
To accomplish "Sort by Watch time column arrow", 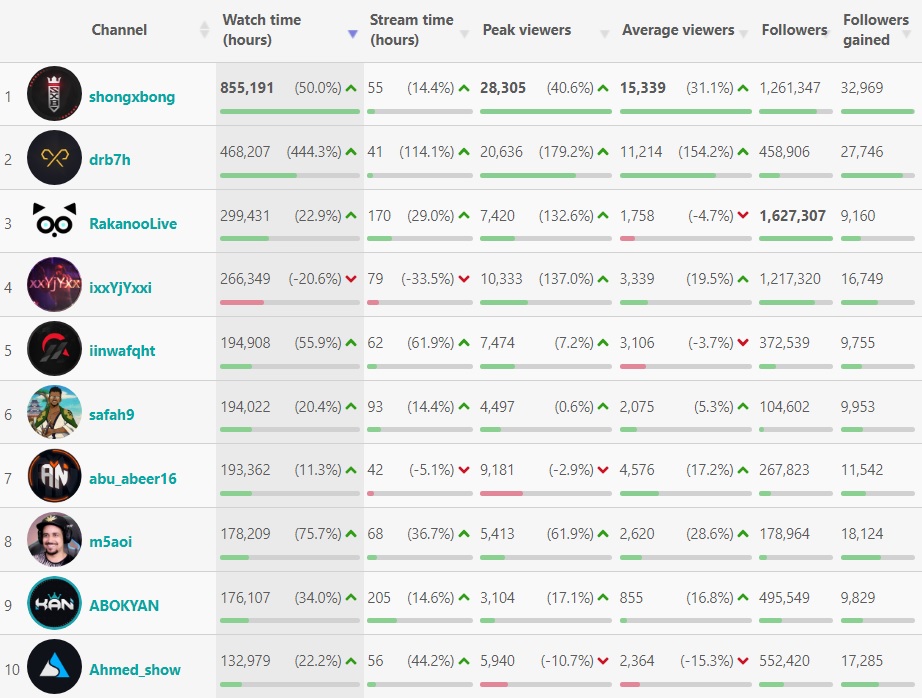I will coord(352,33).
